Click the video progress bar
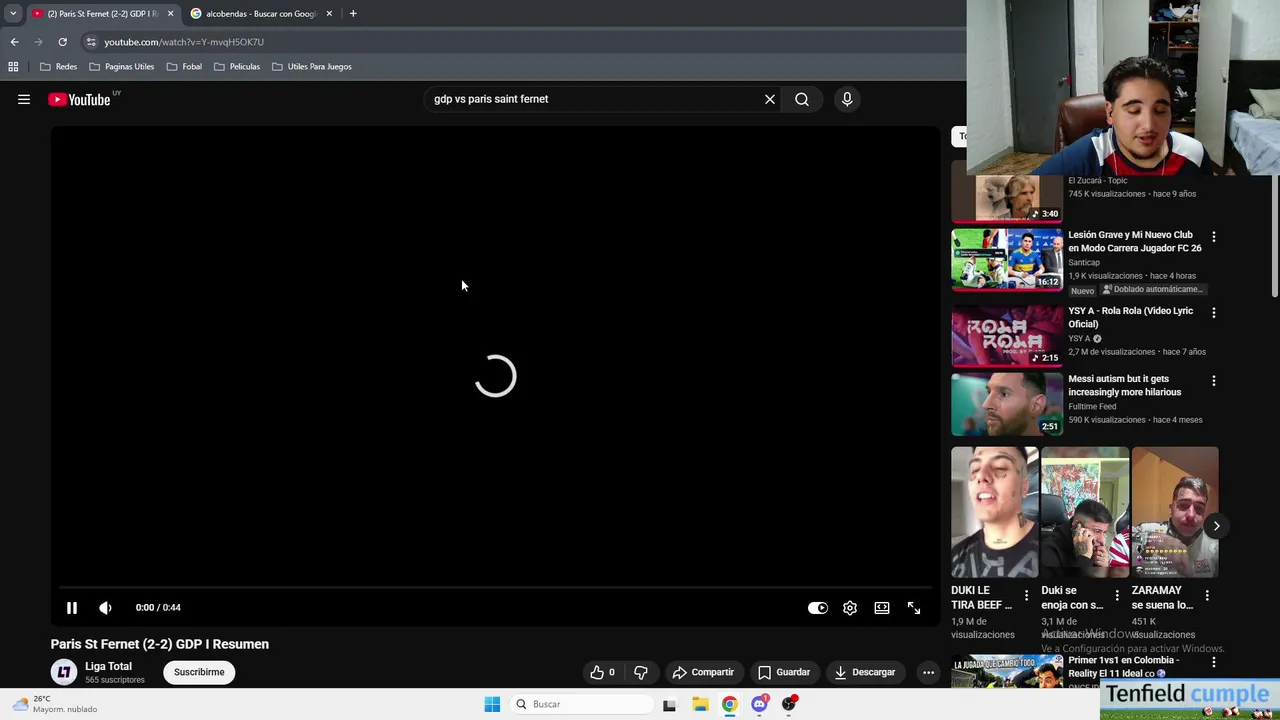This screenshot has height=720, width=1280. tap(495, 588)
